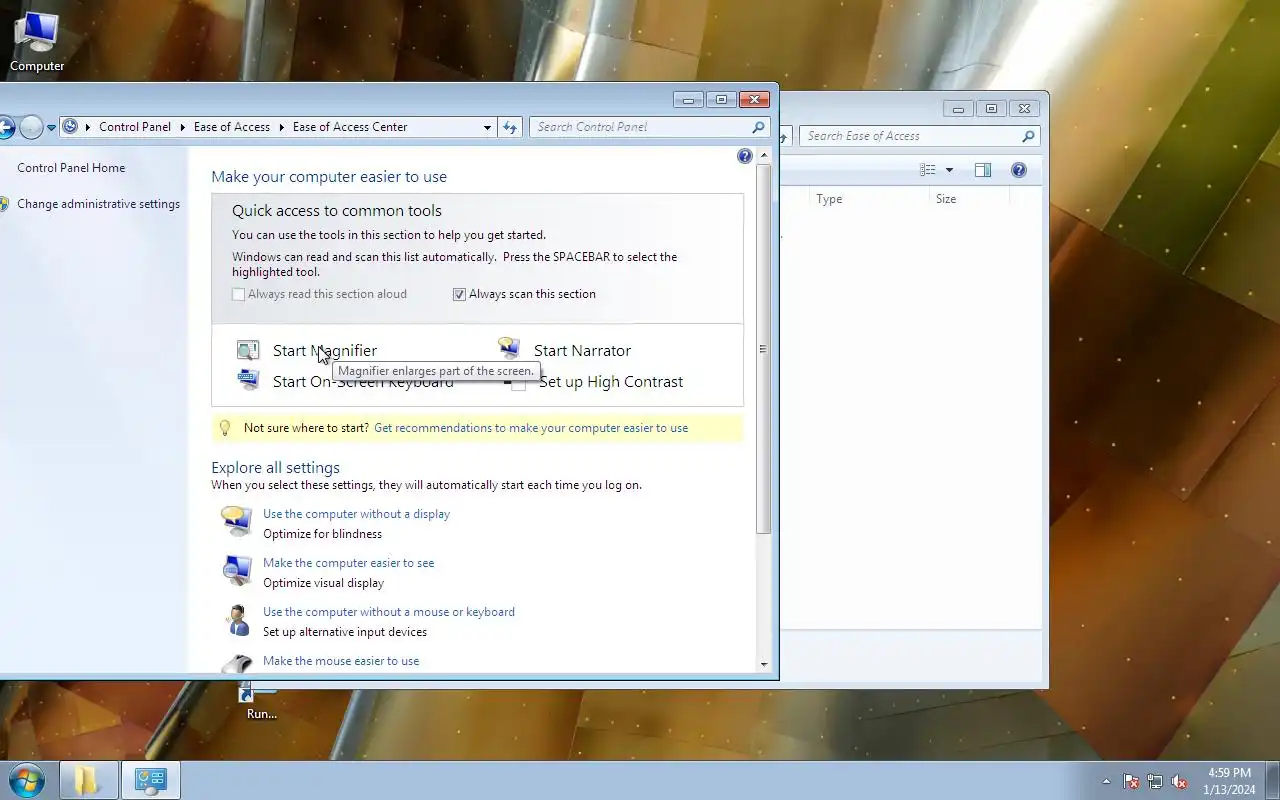Expand the address bar history dropdown

[x=487, y=127]
